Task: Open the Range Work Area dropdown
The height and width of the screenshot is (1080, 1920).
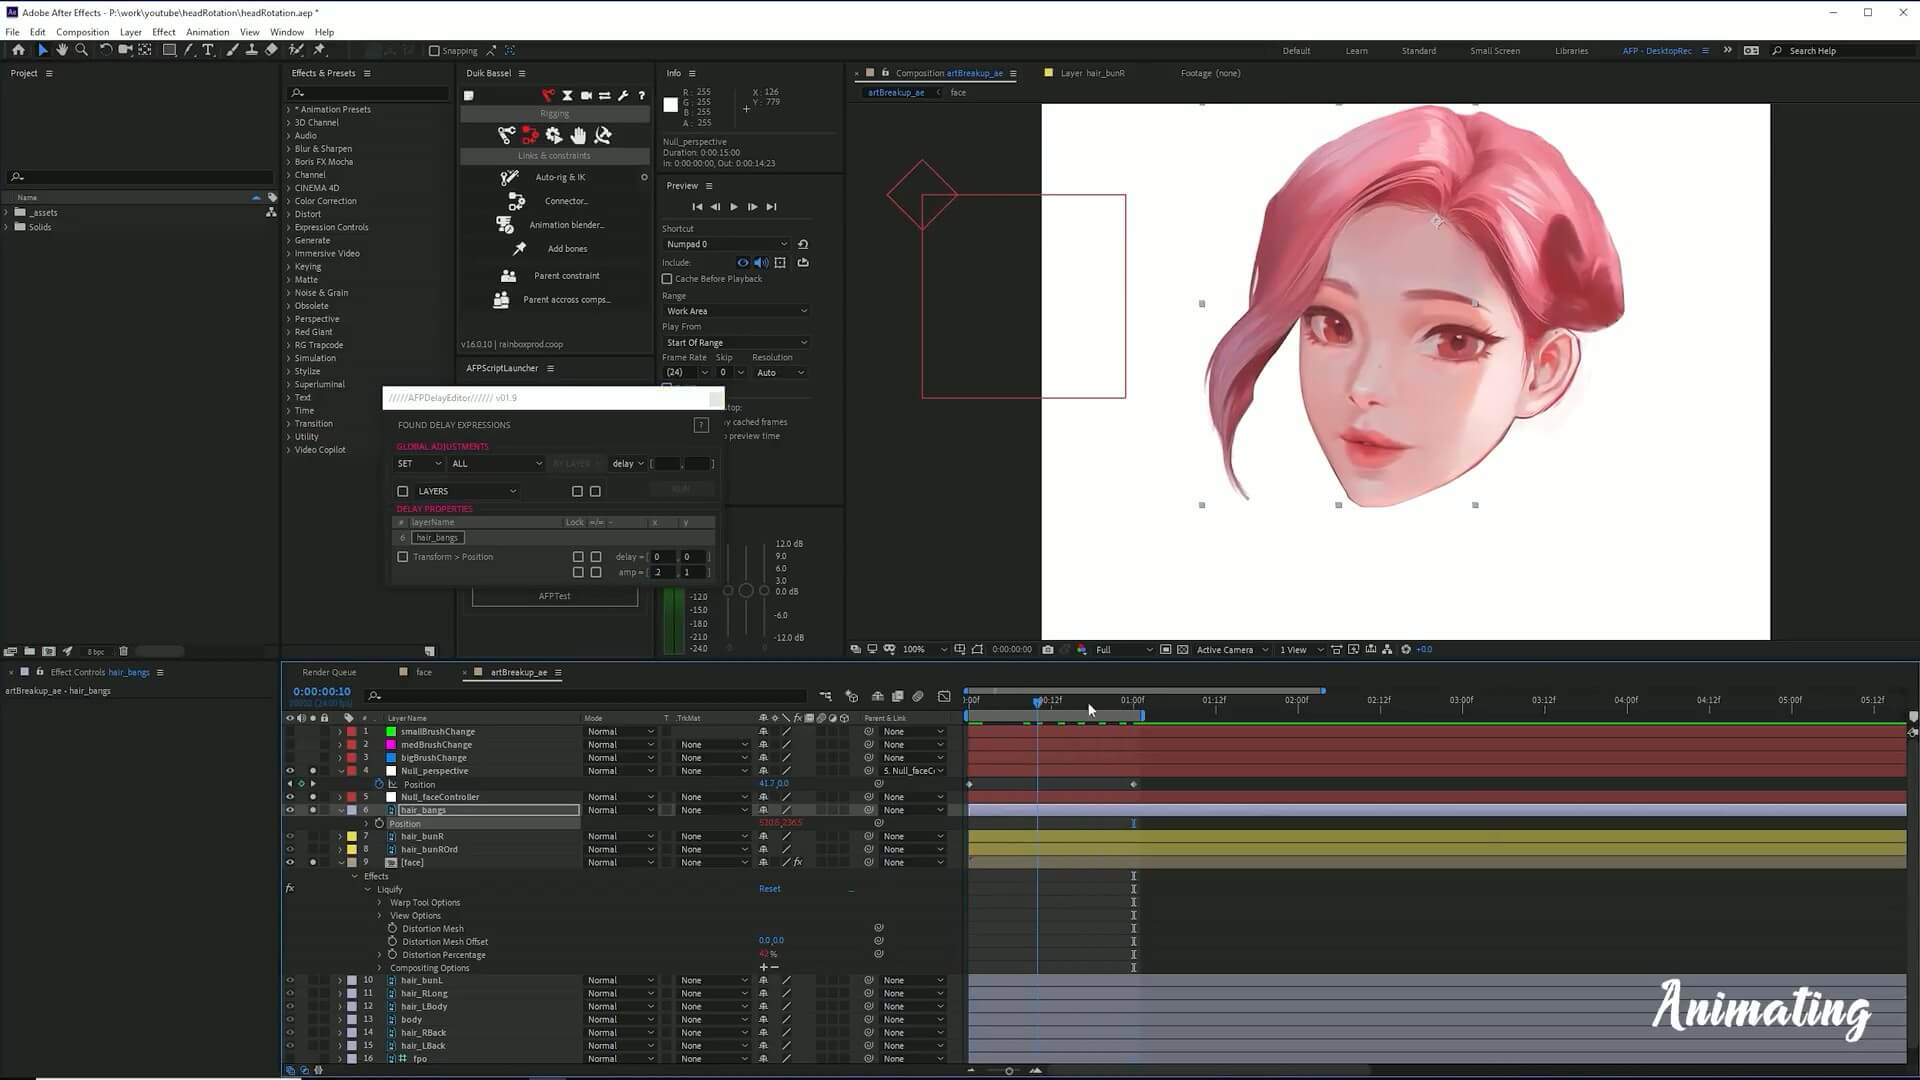Action: [x=736, y=311]
